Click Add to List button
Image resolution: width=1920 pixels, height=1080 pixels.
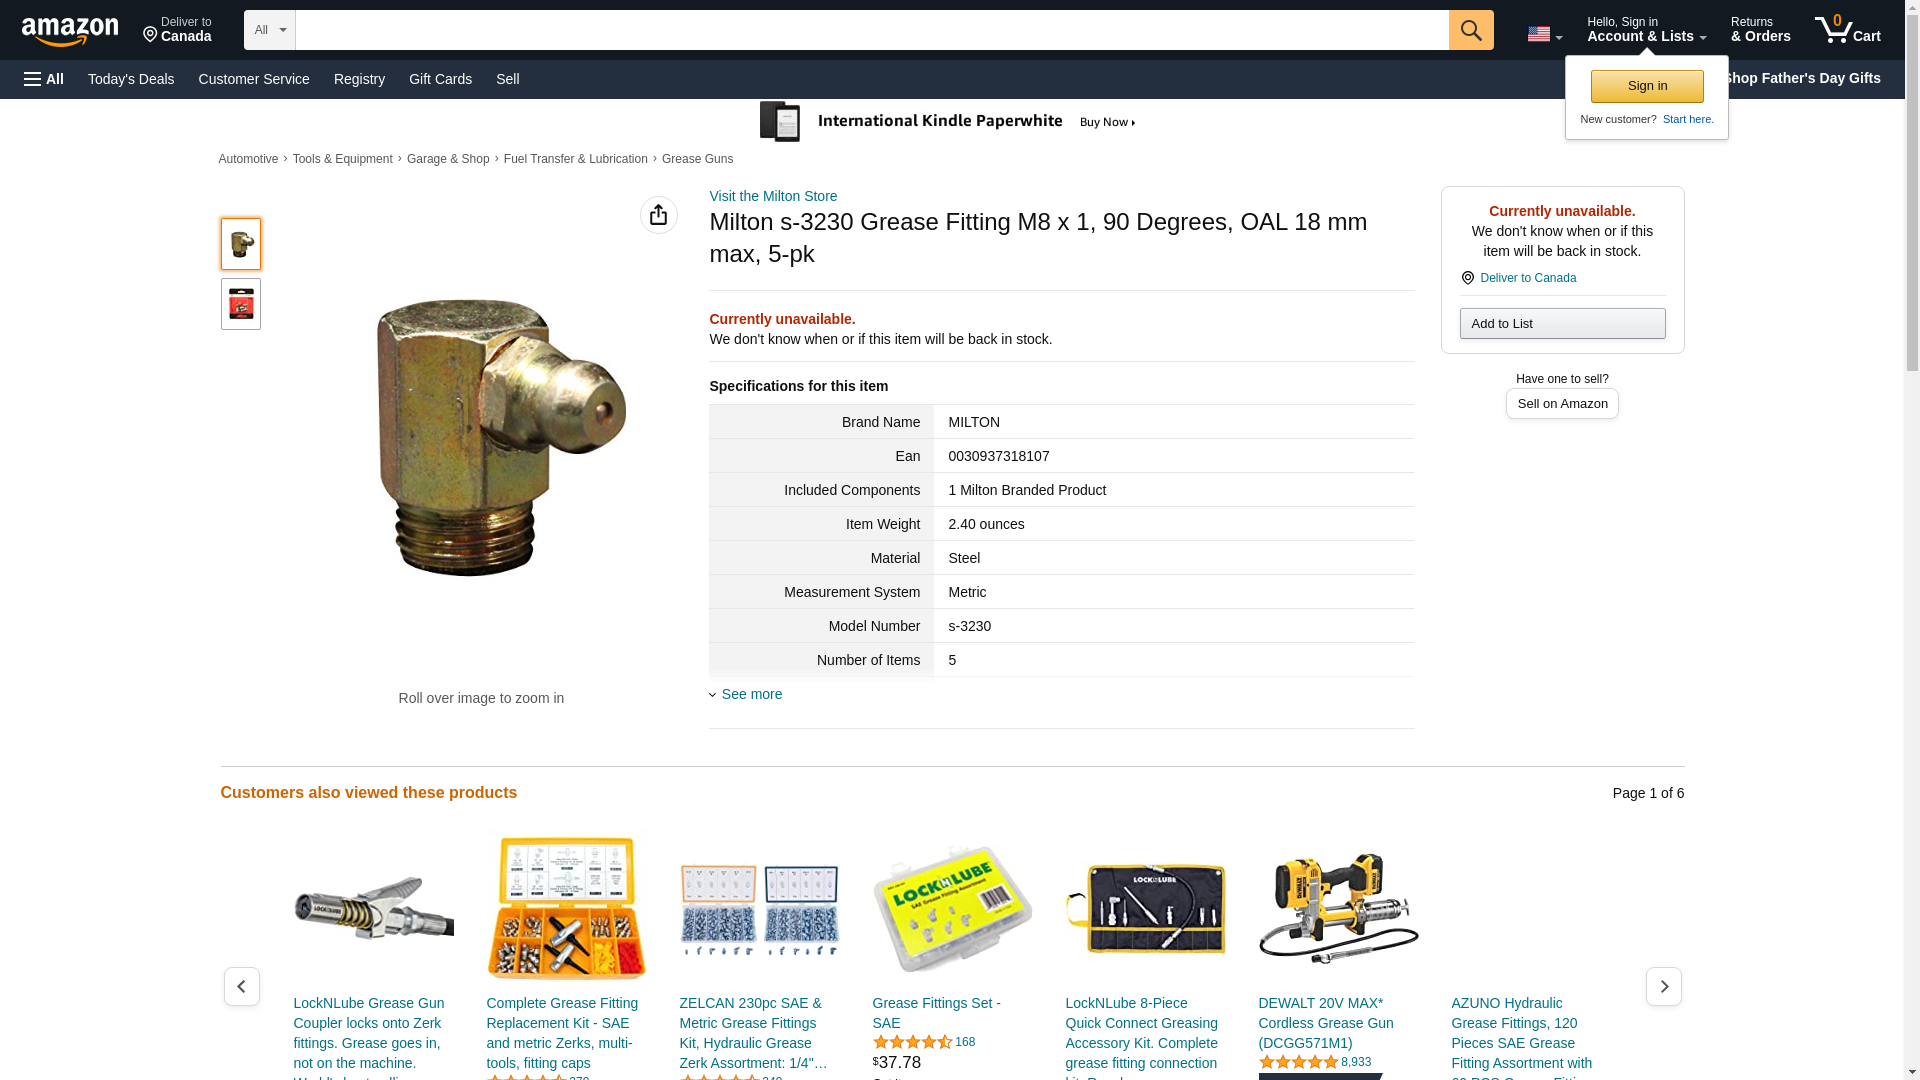click(x=1562, y=323)
